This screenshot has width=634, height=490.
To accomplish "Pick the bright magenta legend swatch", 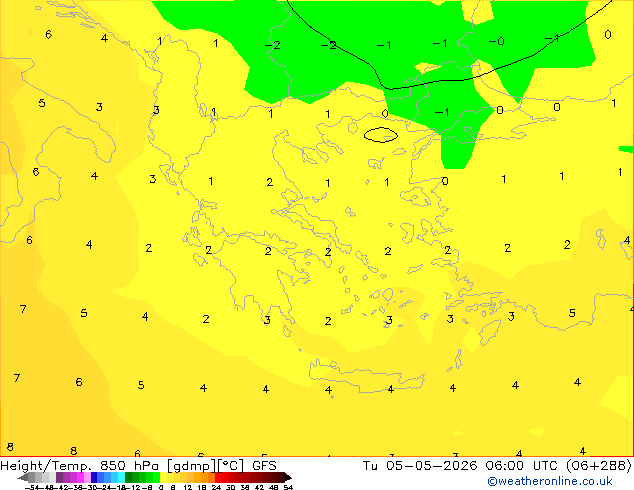I will coord(80,477).
